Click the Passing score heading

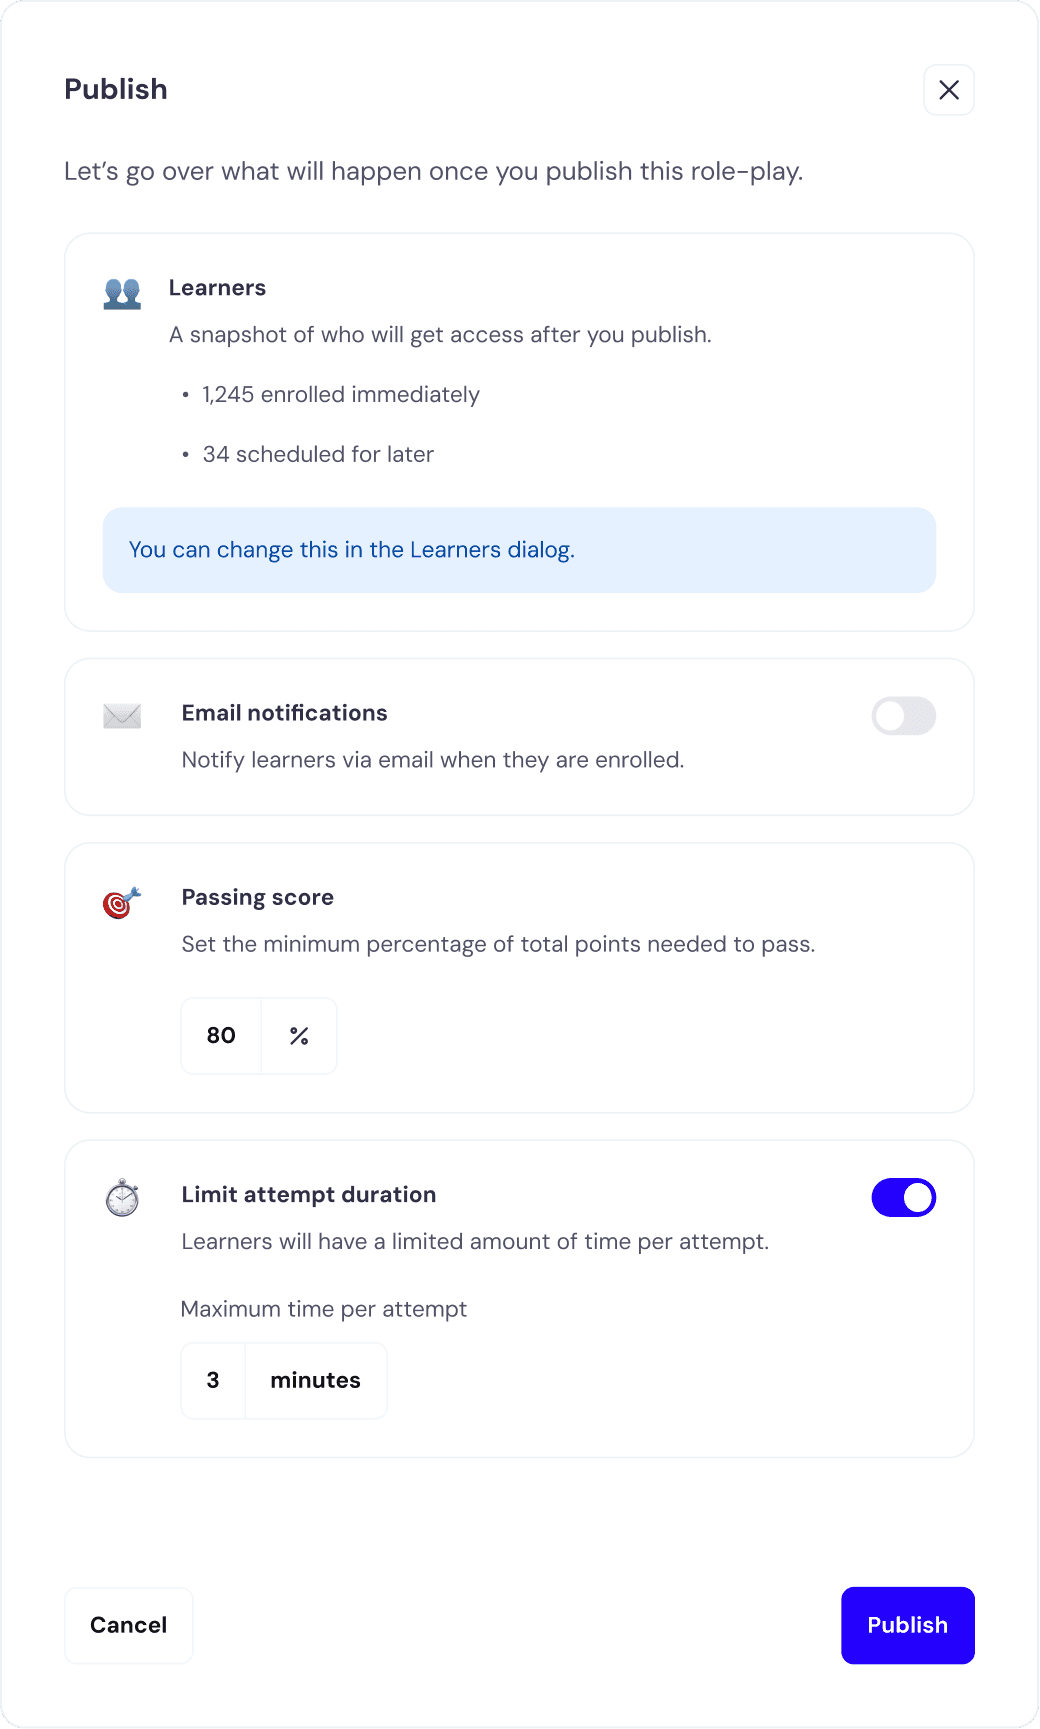(x=257, y=897)
